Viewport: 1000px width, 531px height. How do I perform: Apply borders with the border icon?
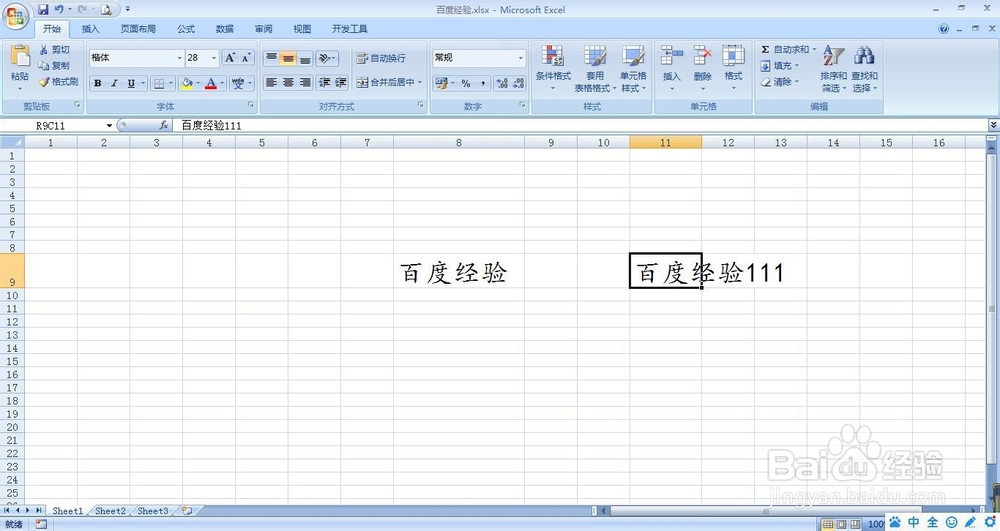(x=159, y=83)
